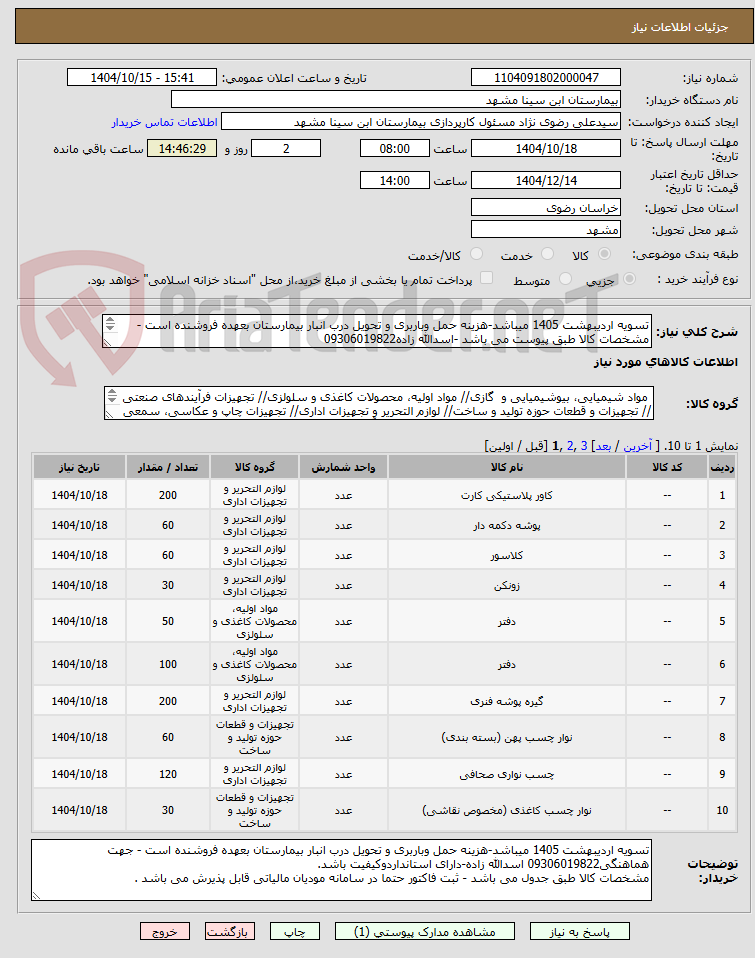Click the چاپ print button
The image size is (755, 958).
294,932
